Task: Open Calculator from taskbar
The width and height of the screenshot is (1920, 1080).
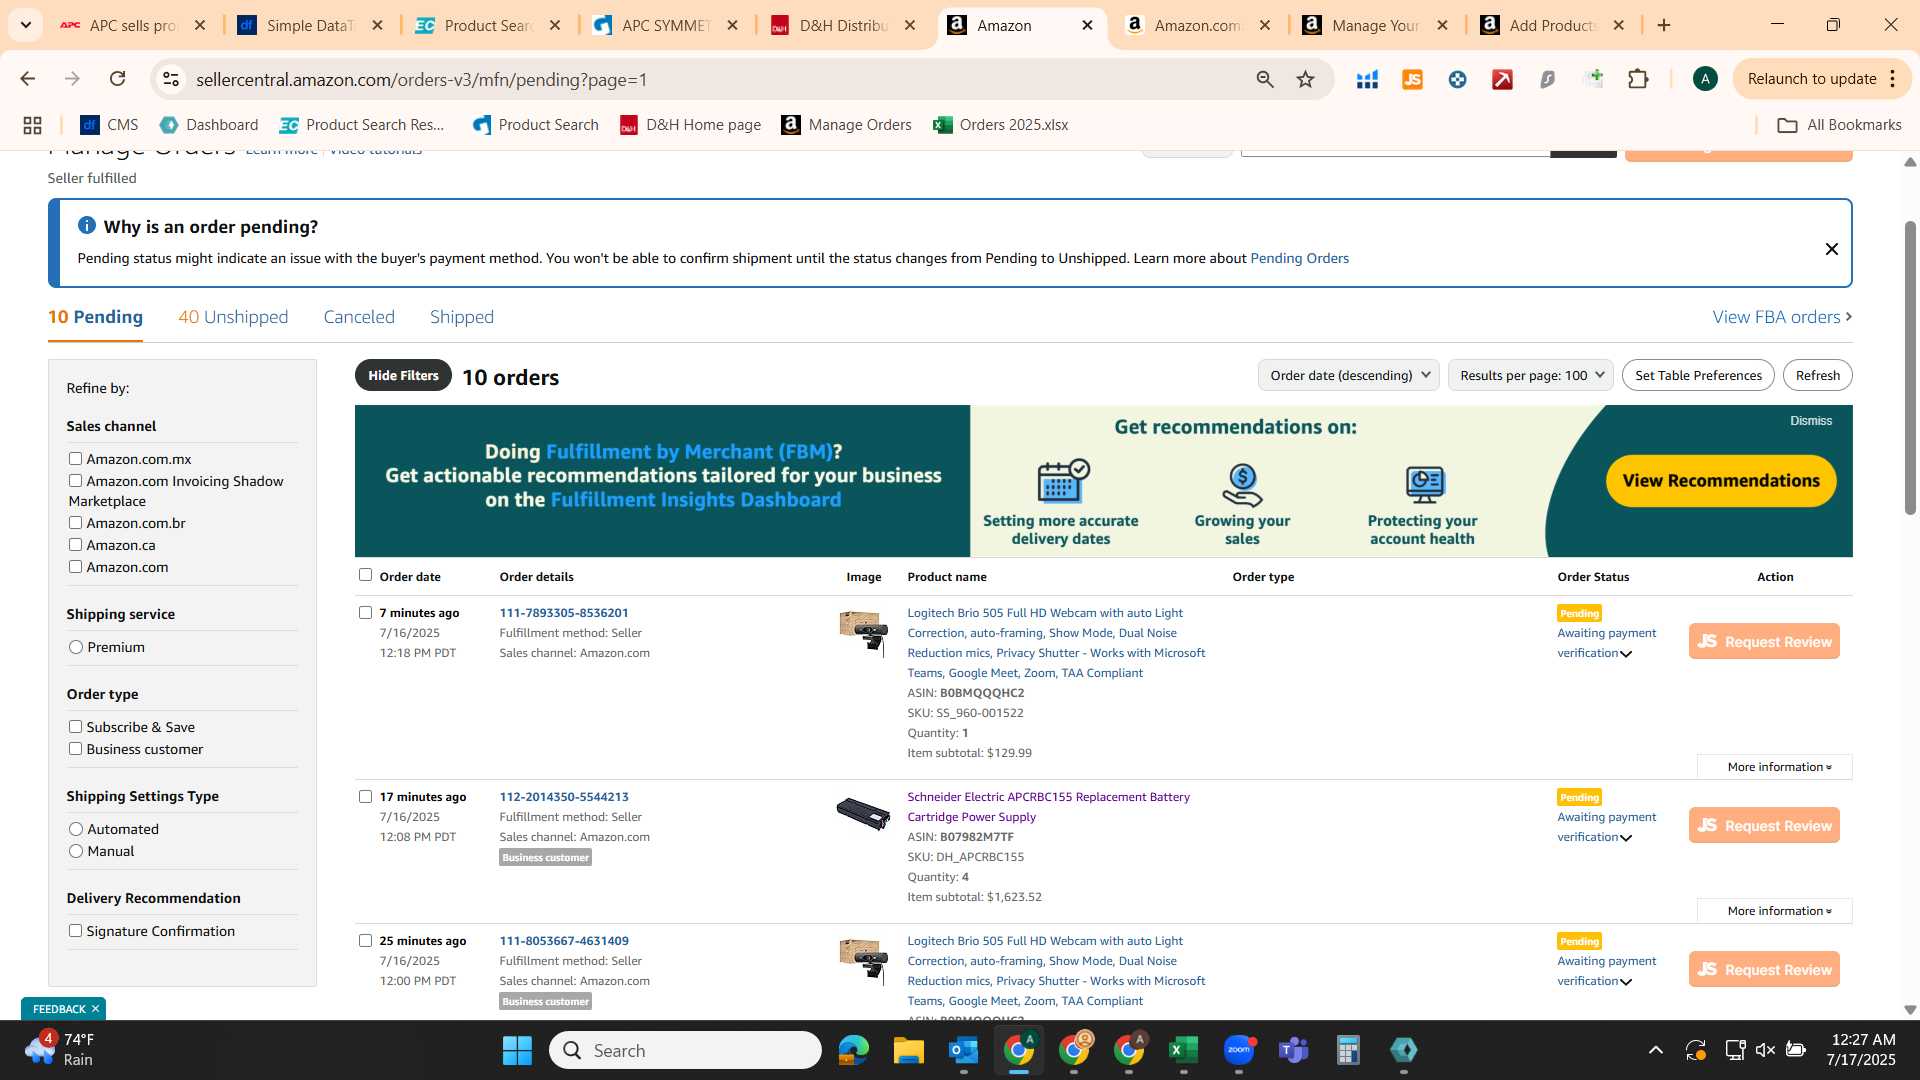Action: [1348, 1050]
